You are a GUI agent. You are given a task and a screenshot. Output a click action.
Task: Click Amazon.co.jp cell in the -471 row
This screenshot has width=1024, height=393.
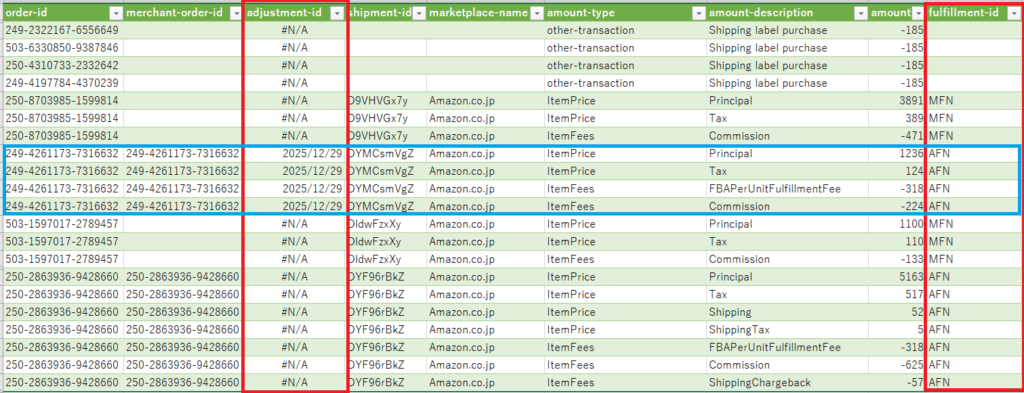[485, 136]
